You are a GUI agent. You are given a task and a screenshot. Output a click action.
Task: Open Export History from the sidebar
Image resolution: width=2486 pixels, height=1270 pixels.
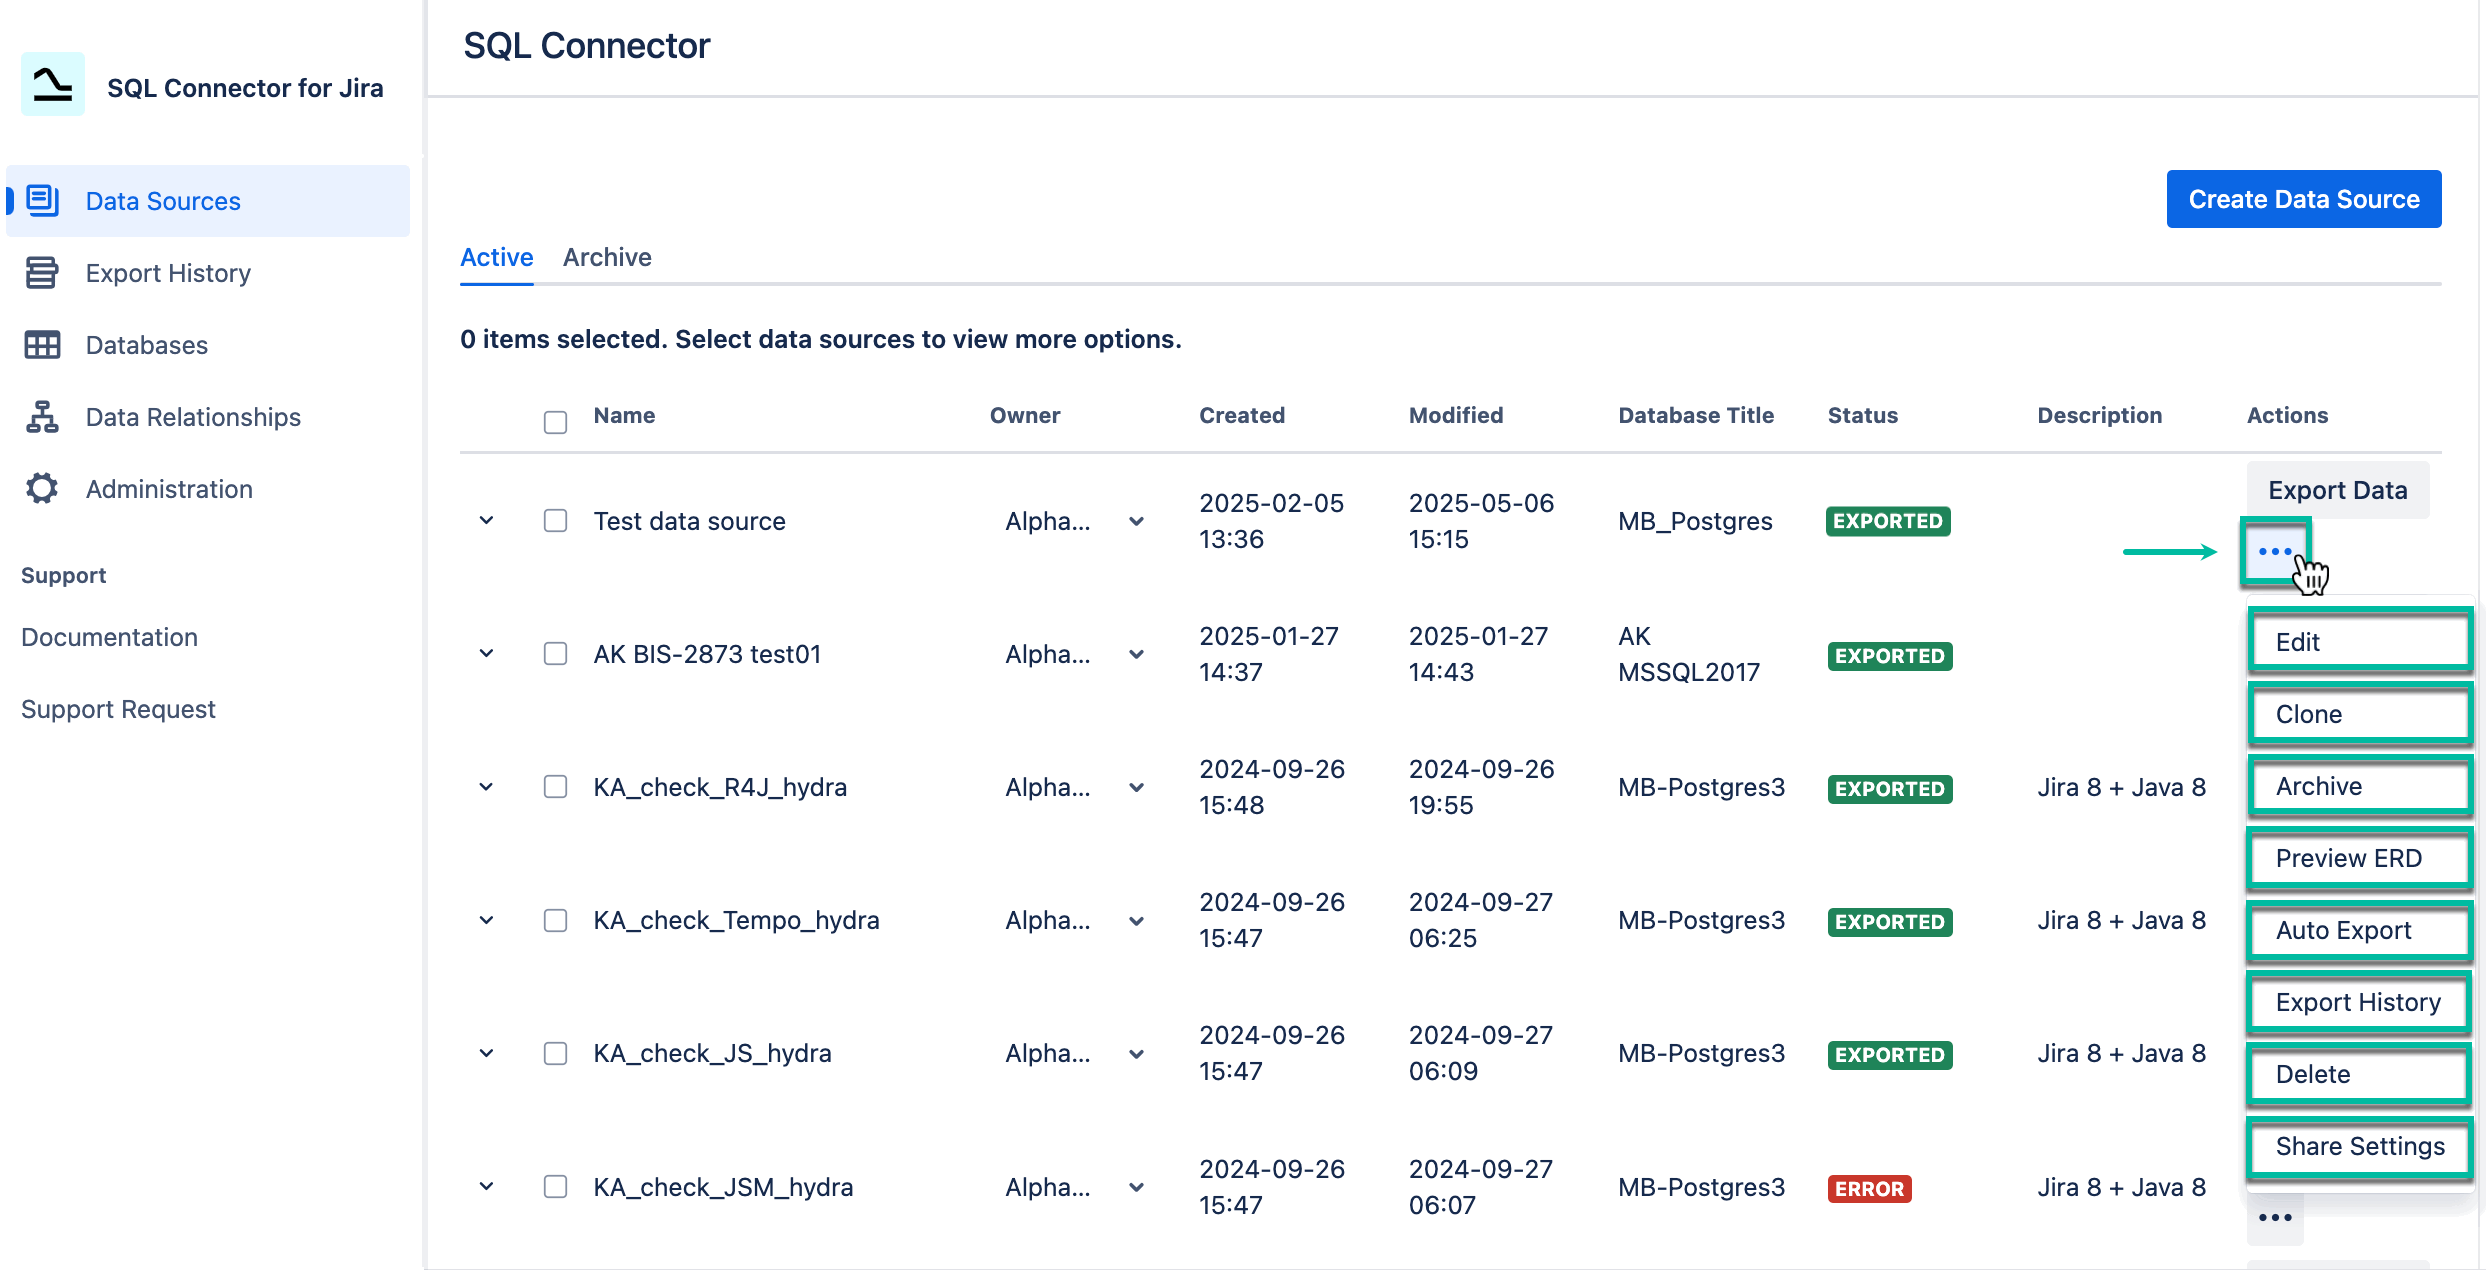[167, 272]
